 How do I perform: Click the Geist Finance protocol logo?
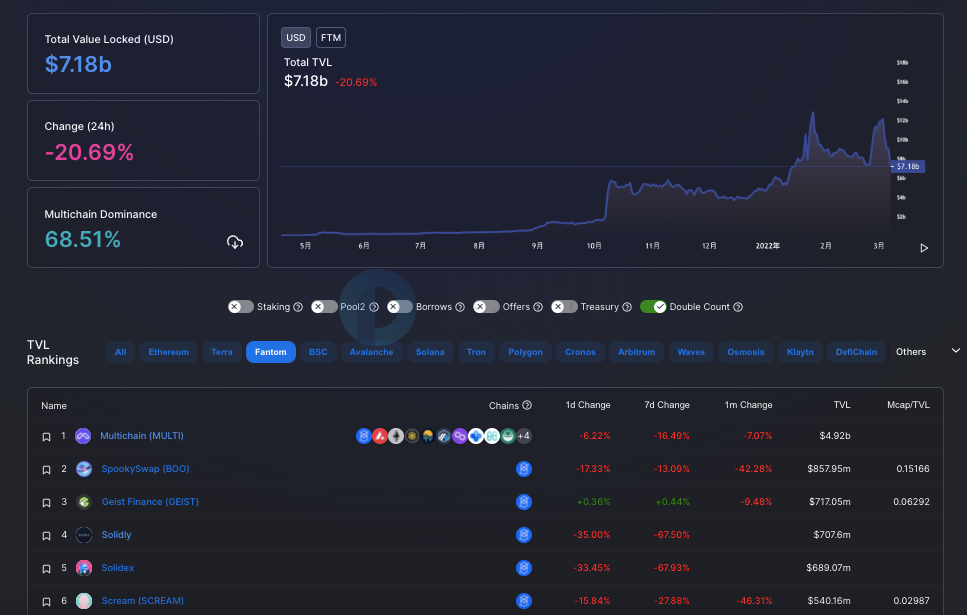pos(84,502)
